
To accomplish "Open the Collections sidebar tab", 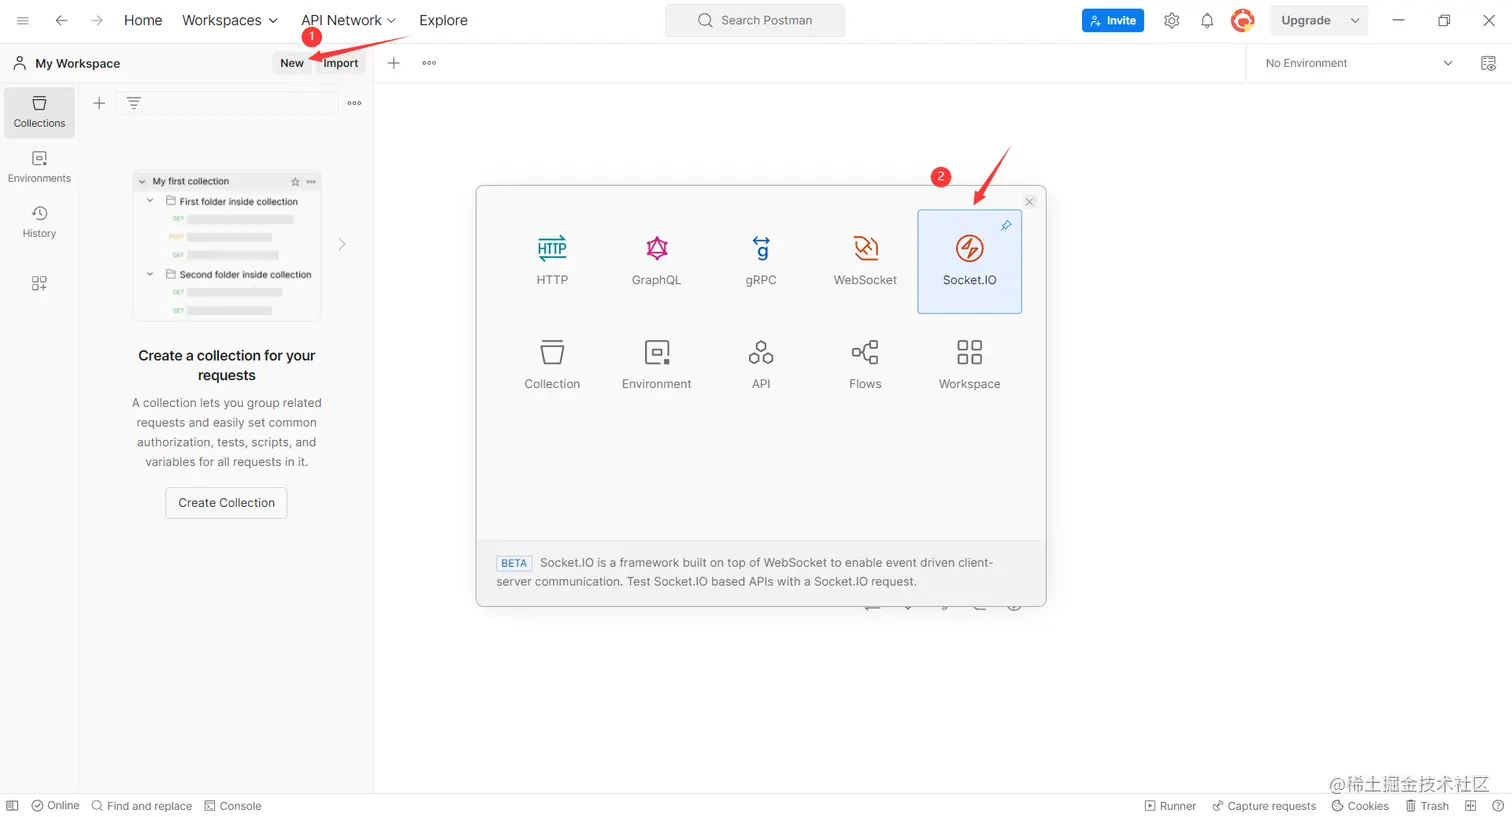I will (39, 112).
